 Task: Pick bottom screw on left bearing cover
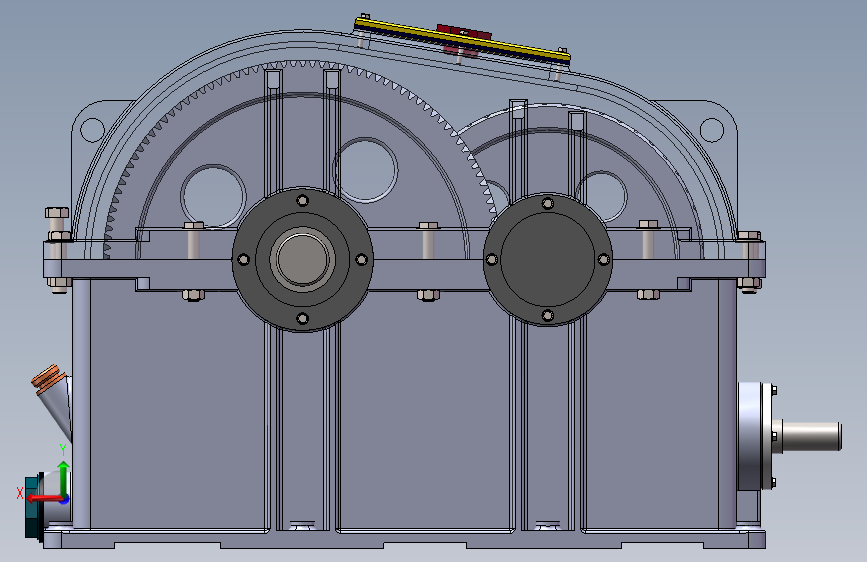(302, 318)
